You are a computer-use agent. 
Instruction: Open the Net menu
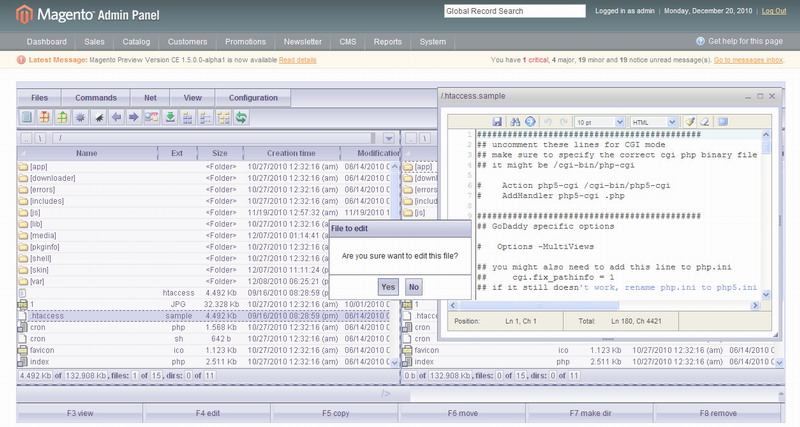(150, 97)
